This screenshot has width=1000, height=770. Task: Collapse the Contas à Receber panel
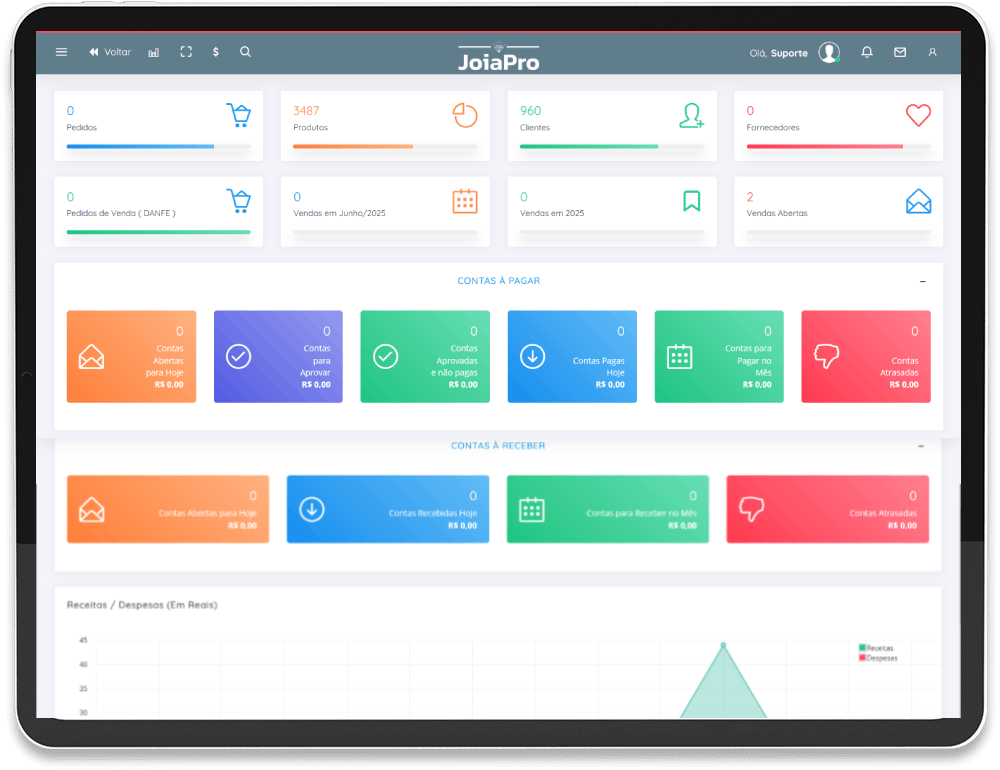point(921,446)
